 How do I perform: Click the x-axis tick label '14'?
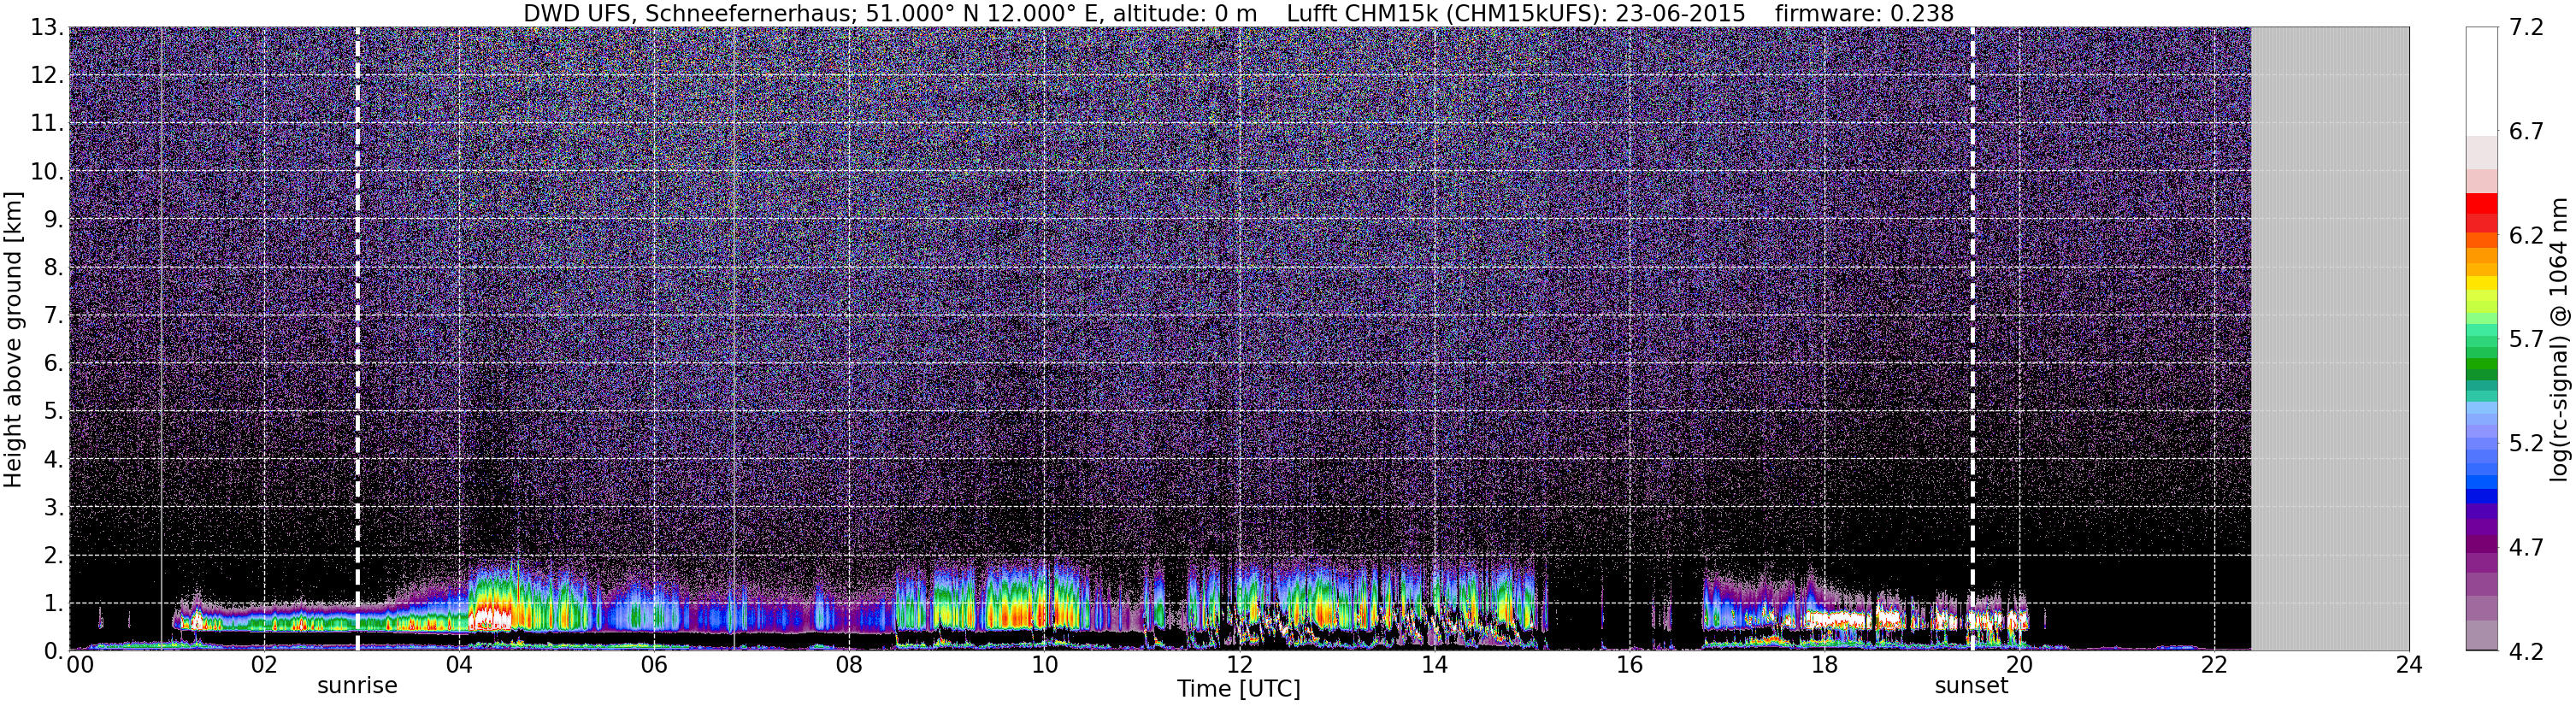coord(1433,665)
